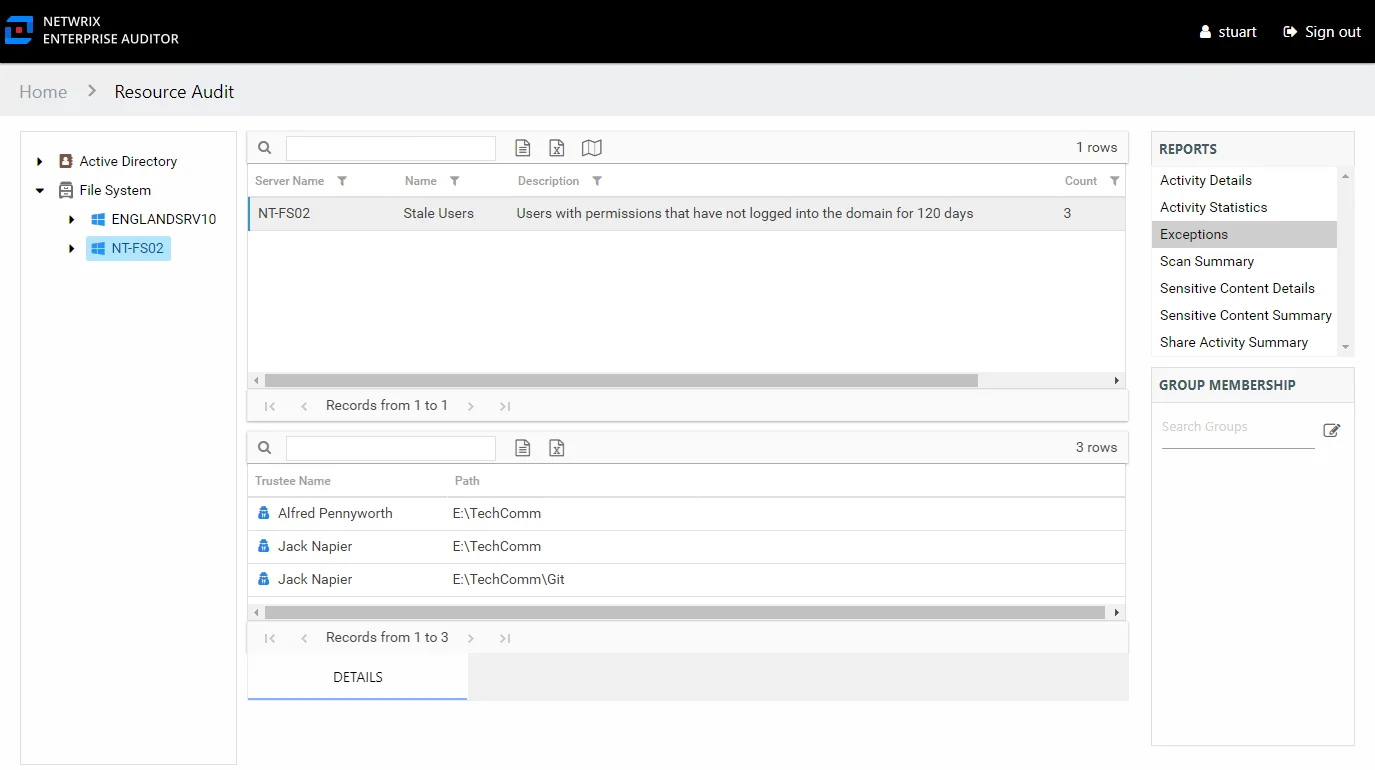Image resolution: width=1375 pixels, height=770 pixels.
Task: Click the edit group membership icon
Action: tap(1331, 430)
